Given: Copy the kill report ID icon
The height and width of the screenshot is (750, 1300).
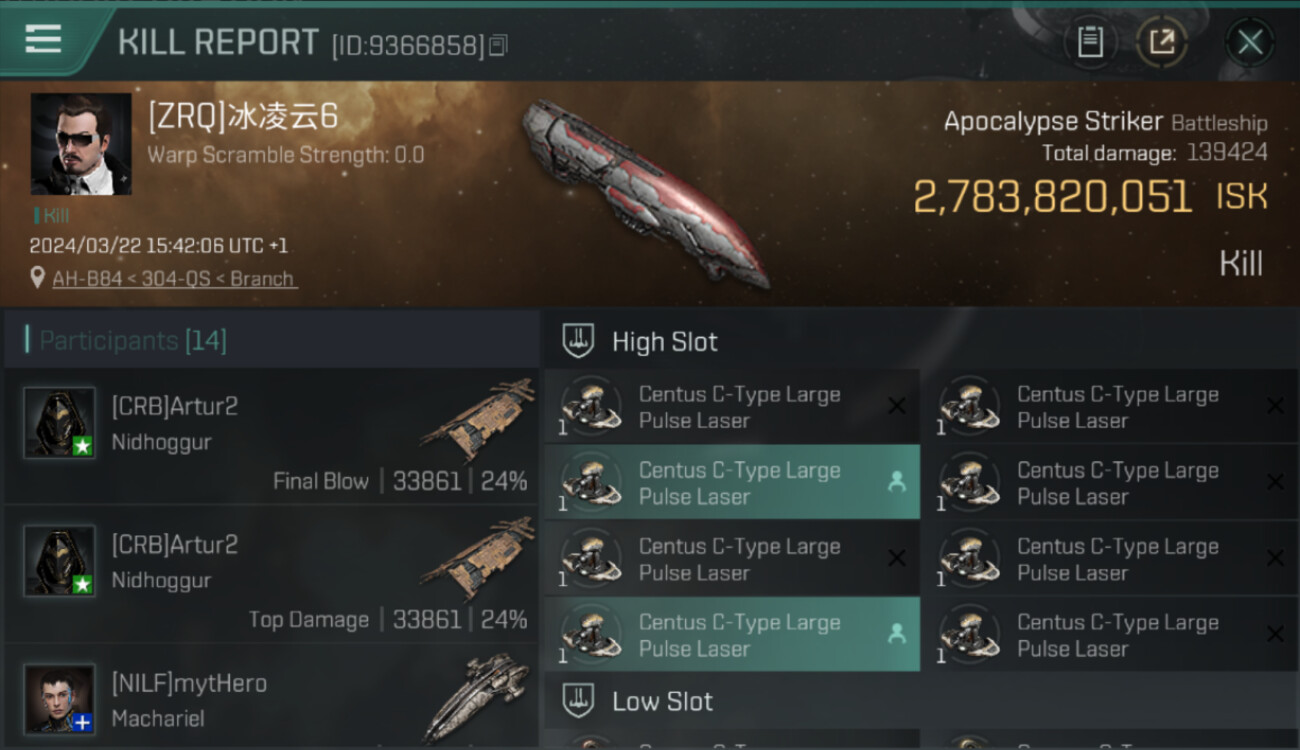Looking at the screenshot, I should pyautogui.click(x=498, y=45).
